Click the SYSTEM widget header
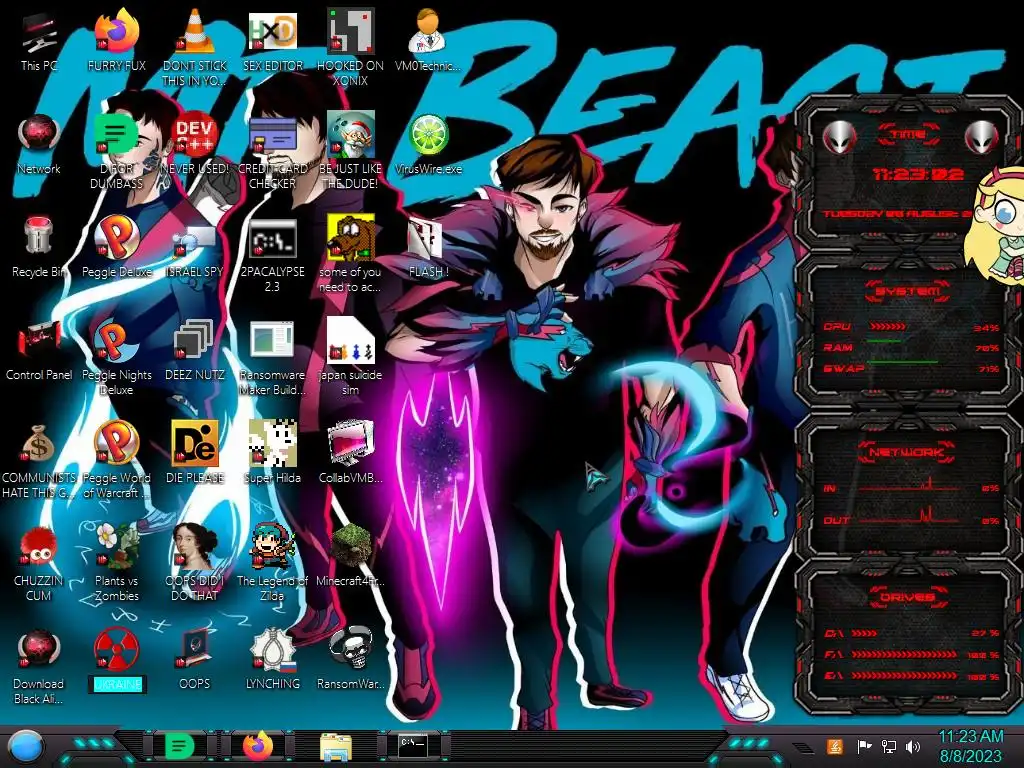The image size is (1024, 768). (x=908, y=291)
